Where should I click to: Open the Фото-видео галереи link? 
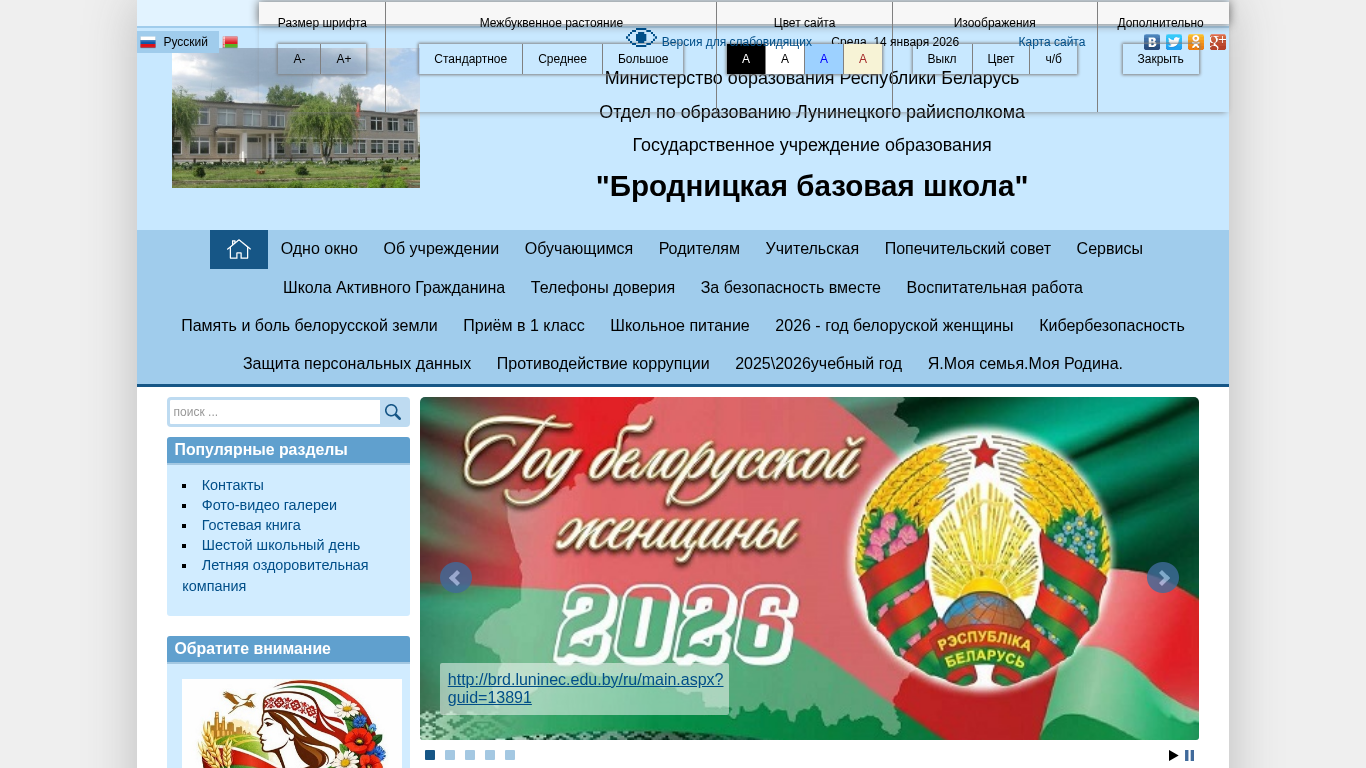[269, 505]
